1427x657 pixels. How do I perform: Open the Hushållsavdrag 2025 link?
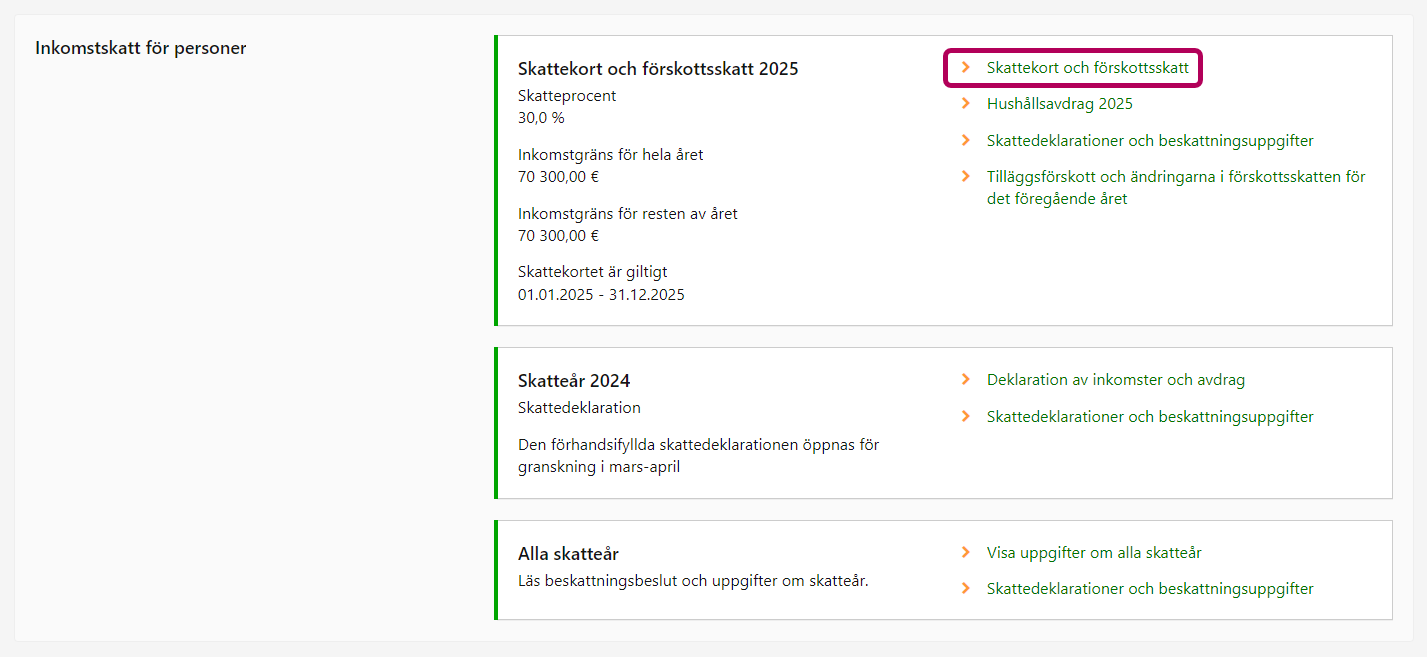tap(1059, 104)
